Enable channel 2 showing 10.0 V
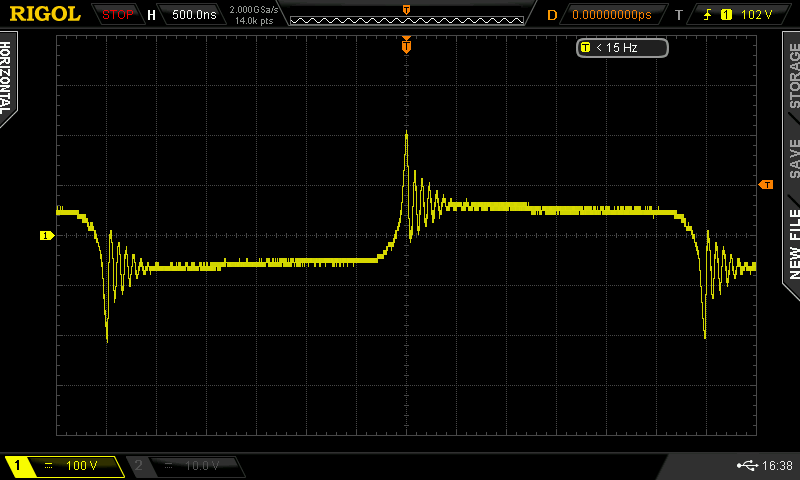This screenshot has width=800, height=480. pos(186,466)
